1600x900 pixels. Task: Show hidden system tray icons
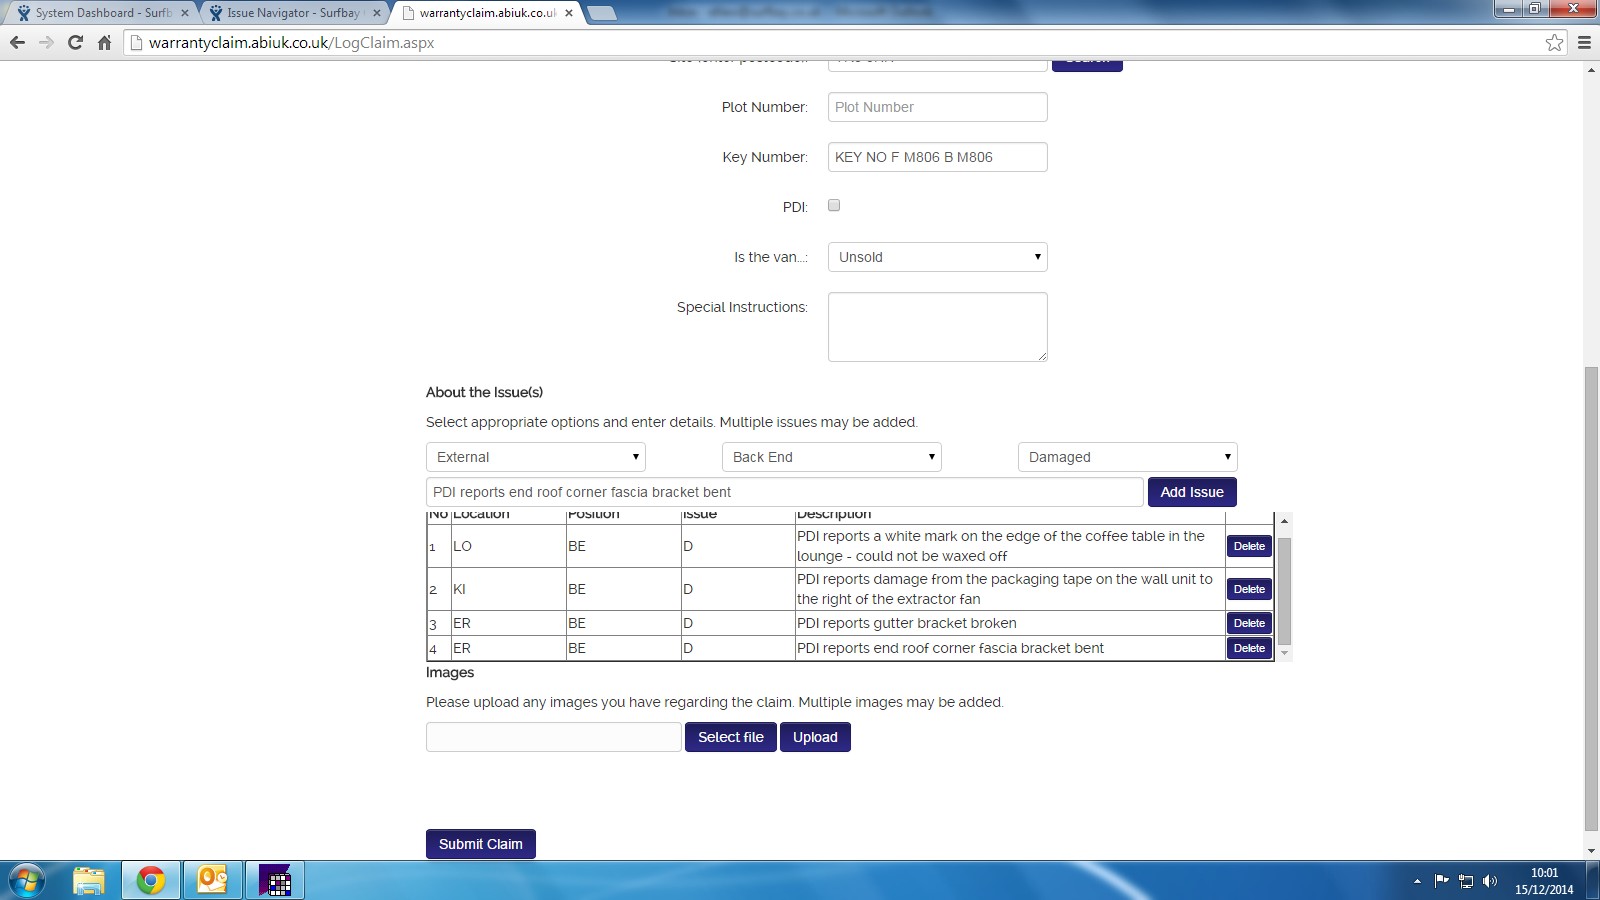[1417, 881]
